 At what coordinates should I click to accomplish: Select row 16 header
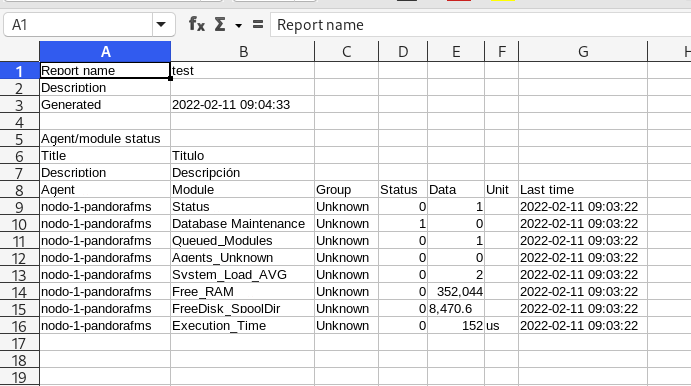[19, 326]
